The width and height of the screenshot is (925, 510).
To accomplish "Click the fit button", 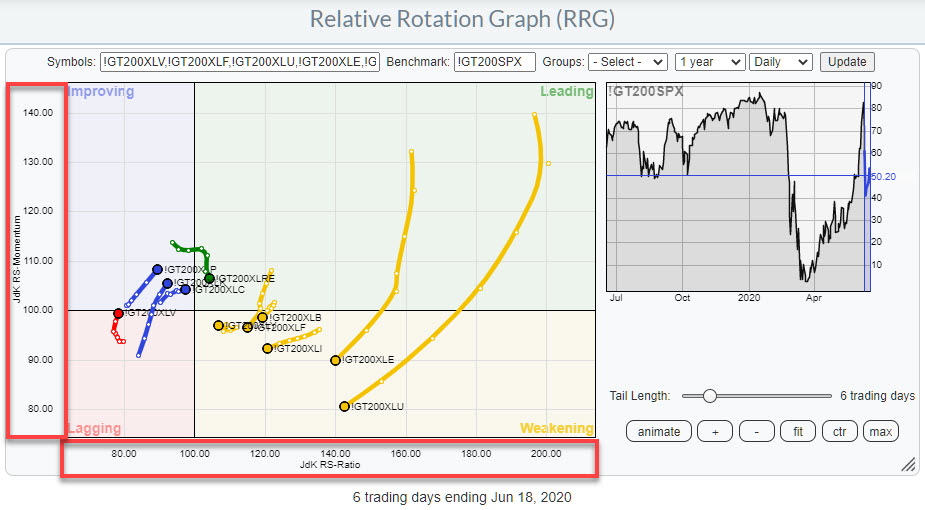I will tap(797, 431).
